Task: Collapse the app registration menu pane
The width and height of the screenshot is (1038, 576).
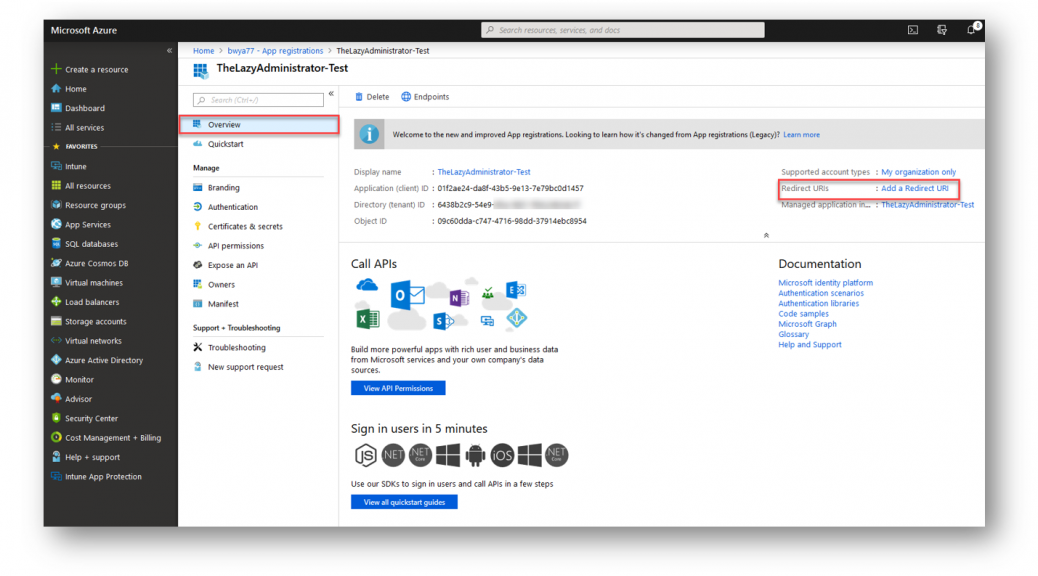Action: [x=331, y=93]
